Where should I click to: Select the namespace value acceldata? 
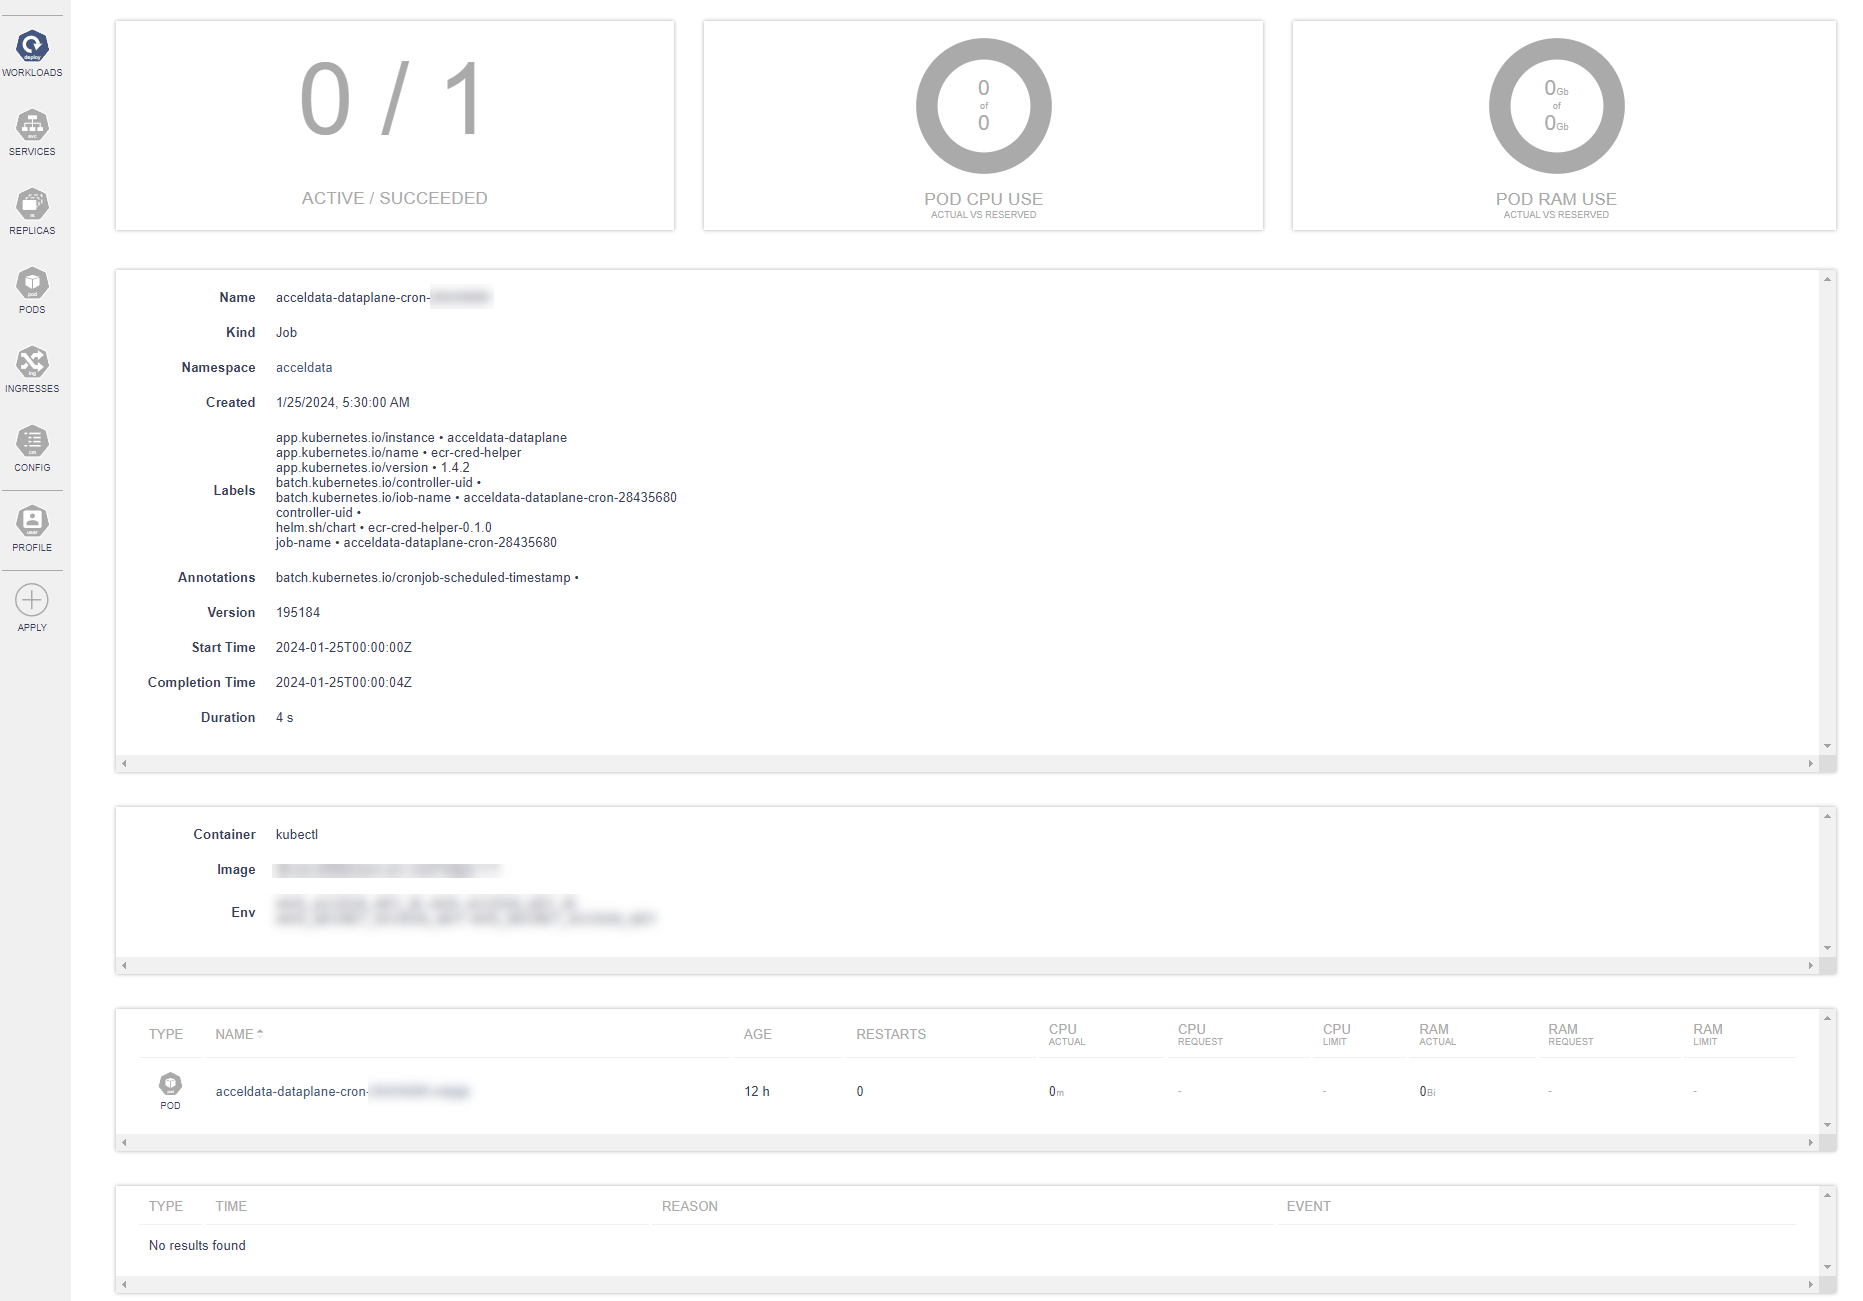point(304,368)
